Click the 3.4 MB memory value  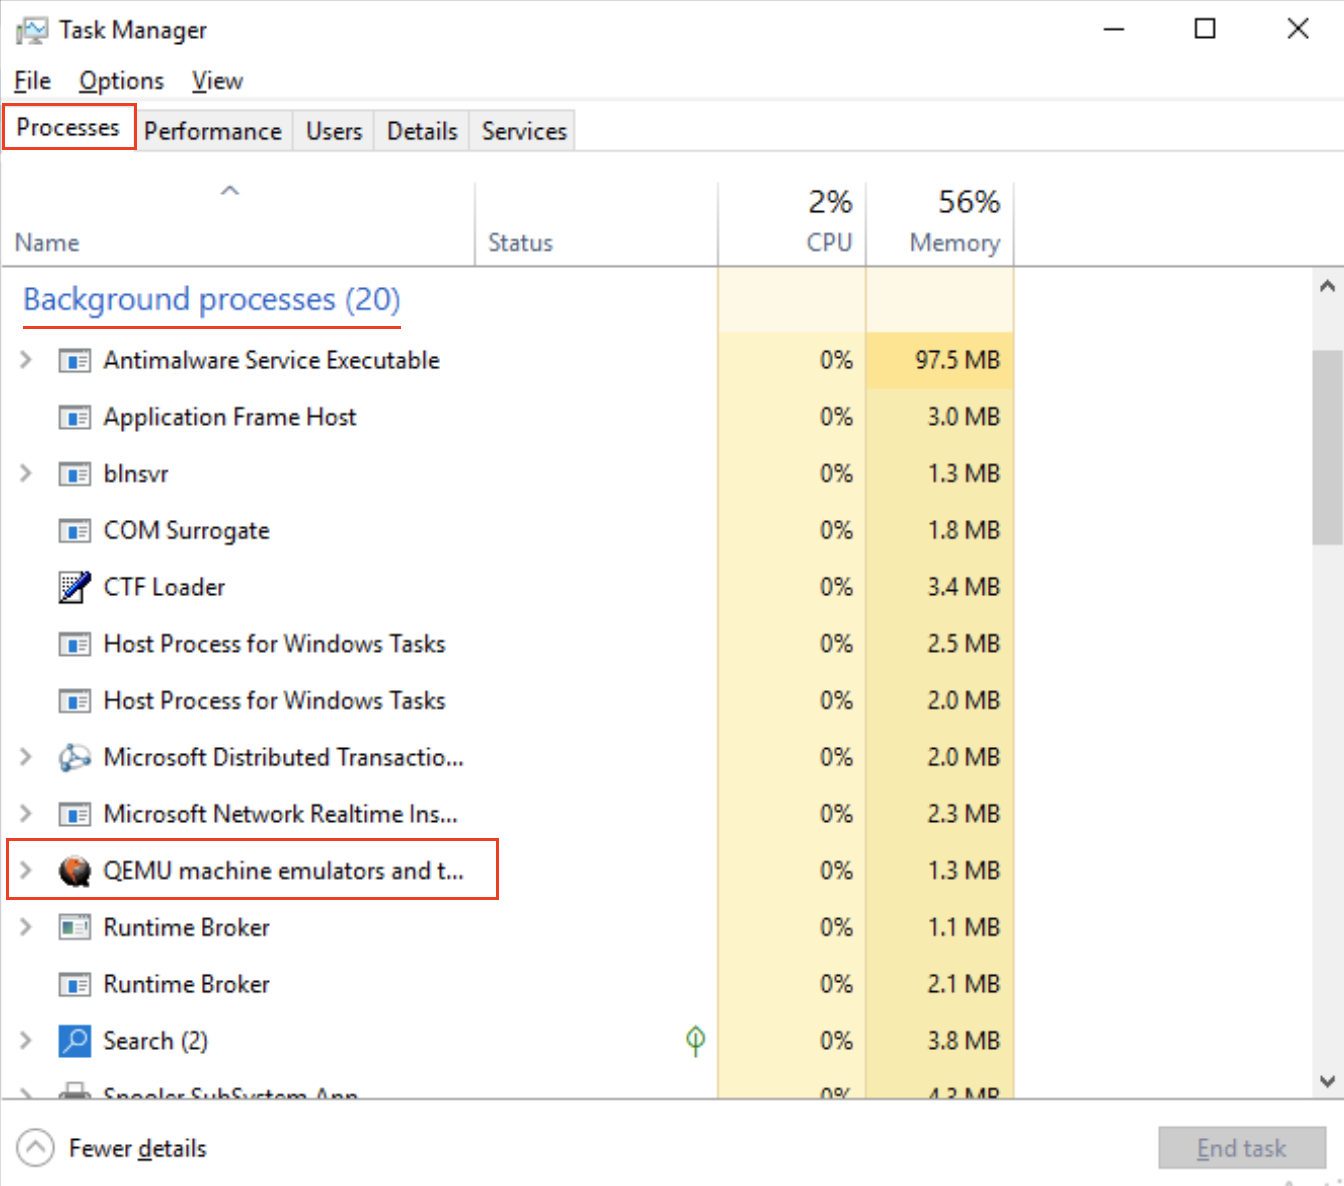click(963, 587)
